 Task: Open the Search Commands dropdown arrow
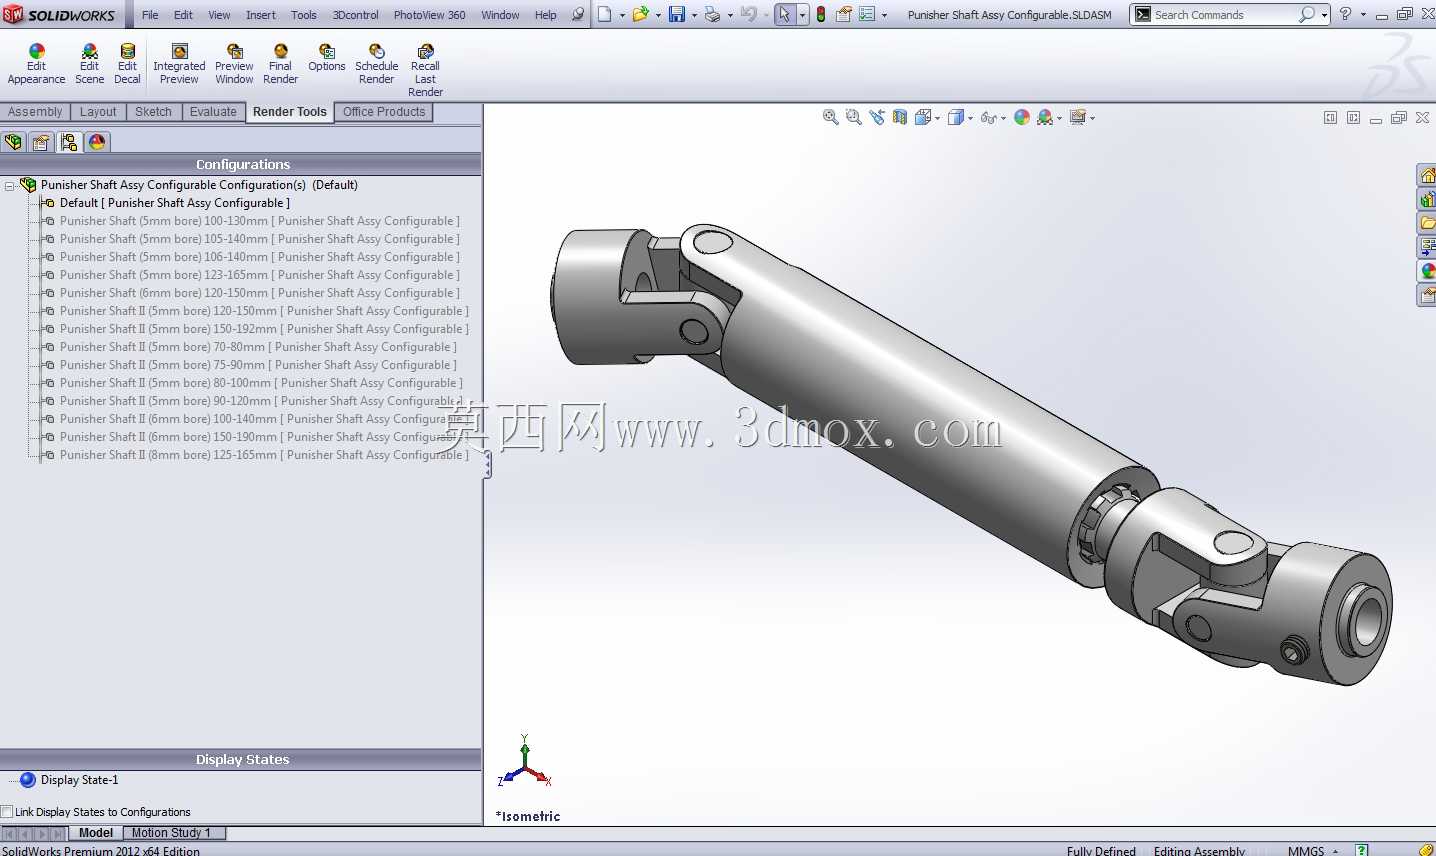1324,15
